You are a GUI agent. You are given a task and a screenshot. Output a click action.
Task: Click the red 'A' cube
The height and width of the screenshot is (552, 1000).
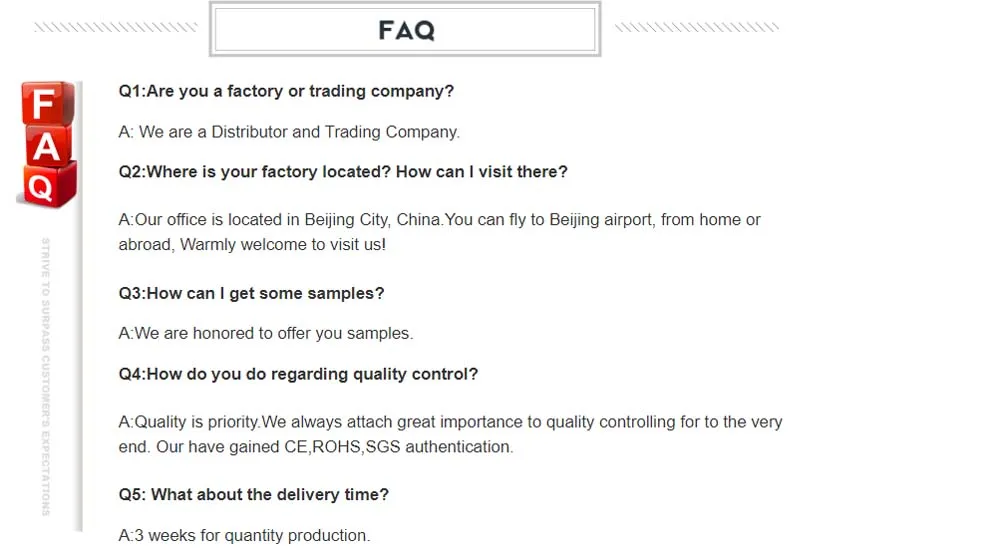click(49, 146)
